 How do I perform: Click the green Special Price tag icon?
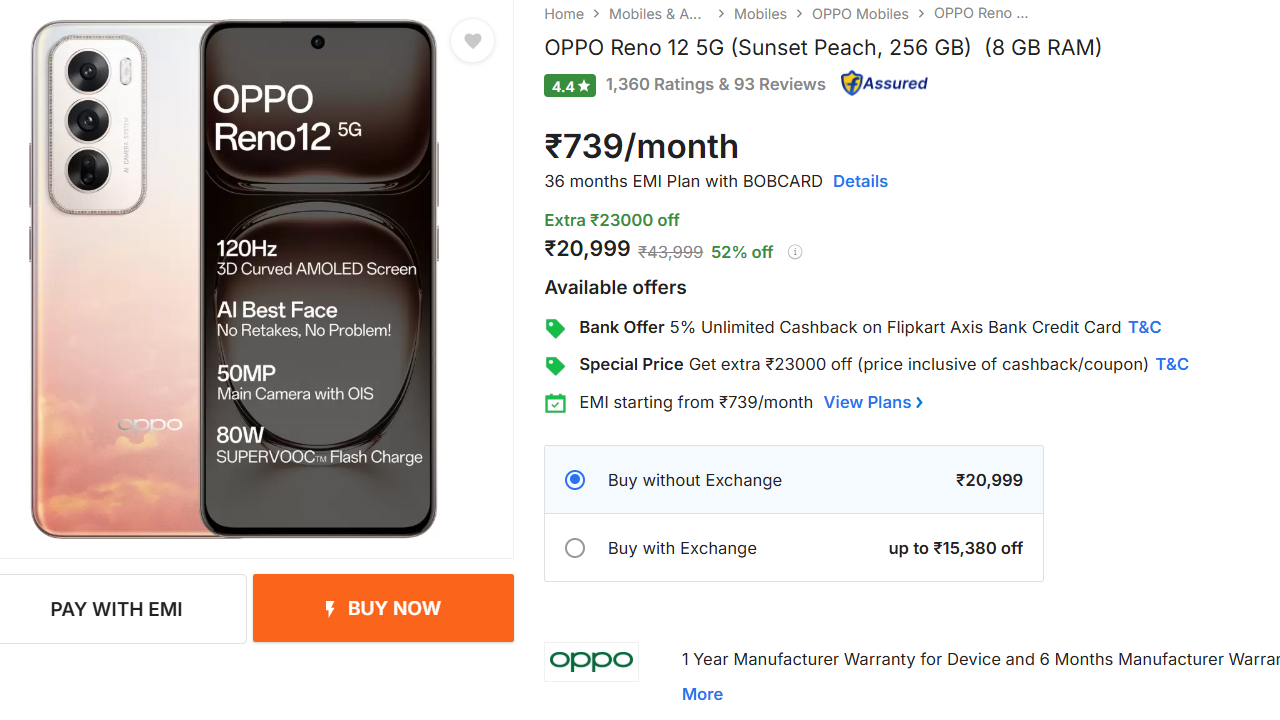555,365
